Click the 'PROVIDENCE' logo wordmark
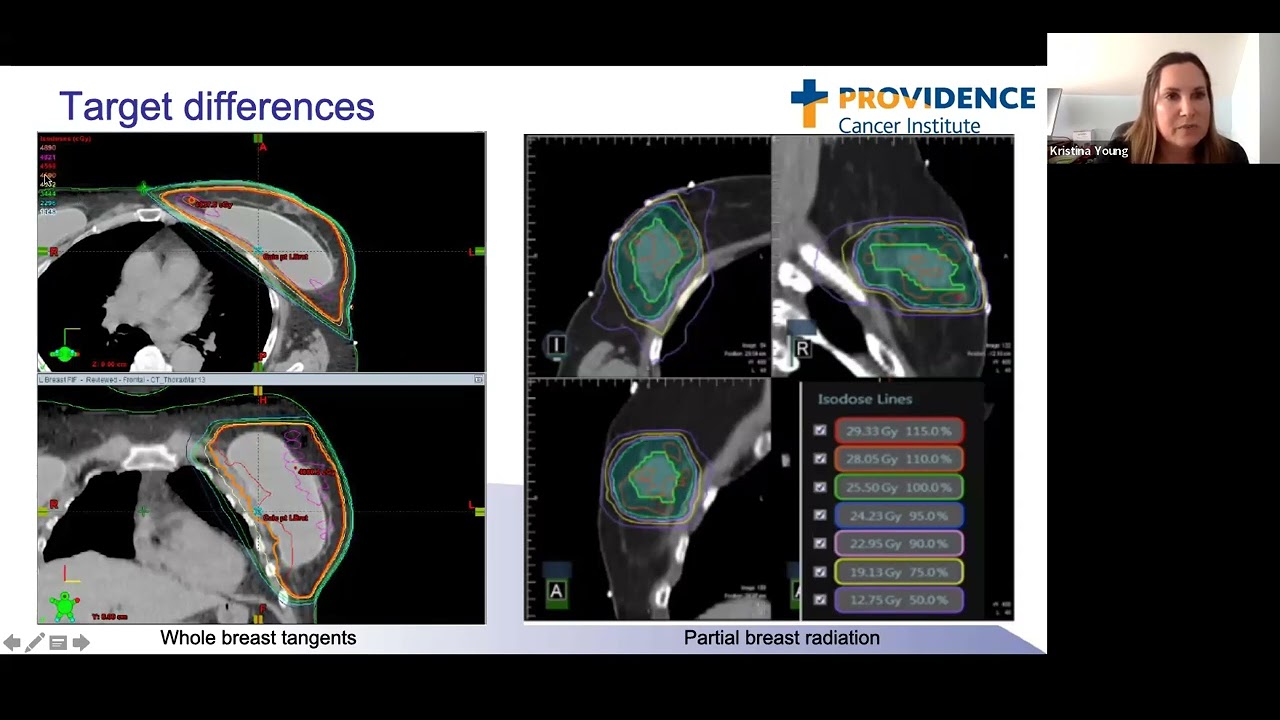The width and height of the screenshot is (1280, 720). (937, 98)
